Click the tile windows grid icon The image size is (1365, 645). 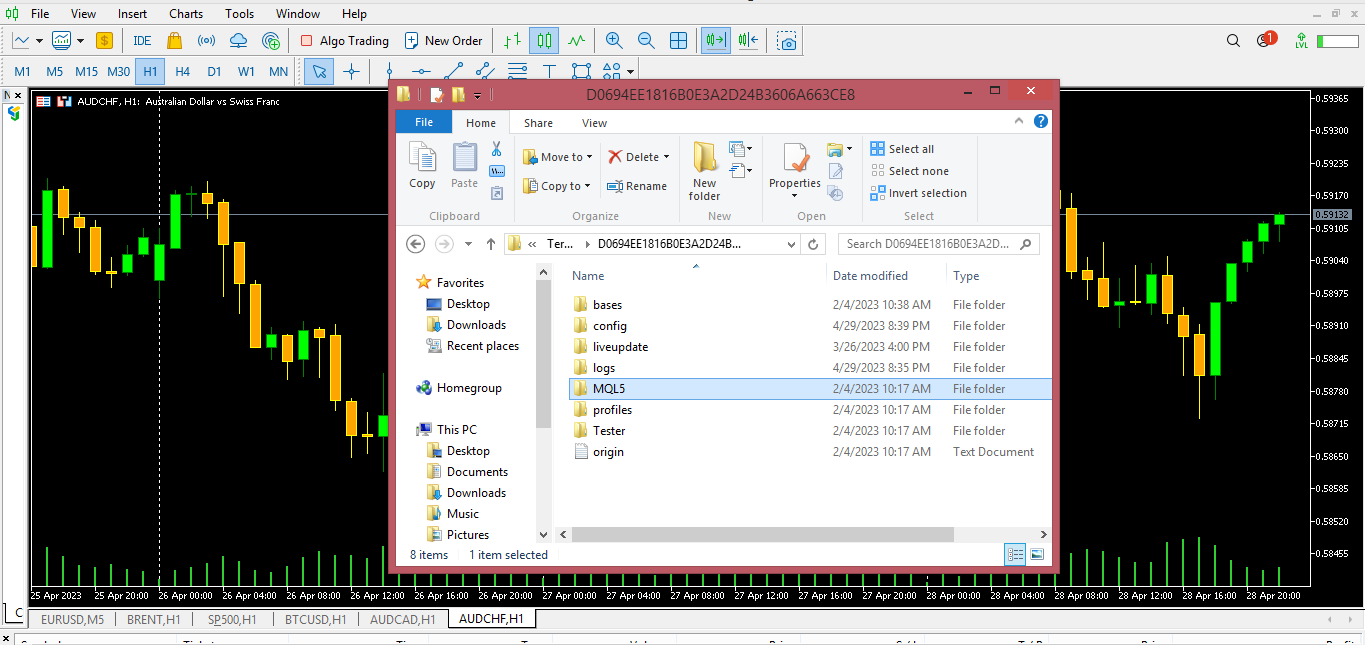coord(678,41)
